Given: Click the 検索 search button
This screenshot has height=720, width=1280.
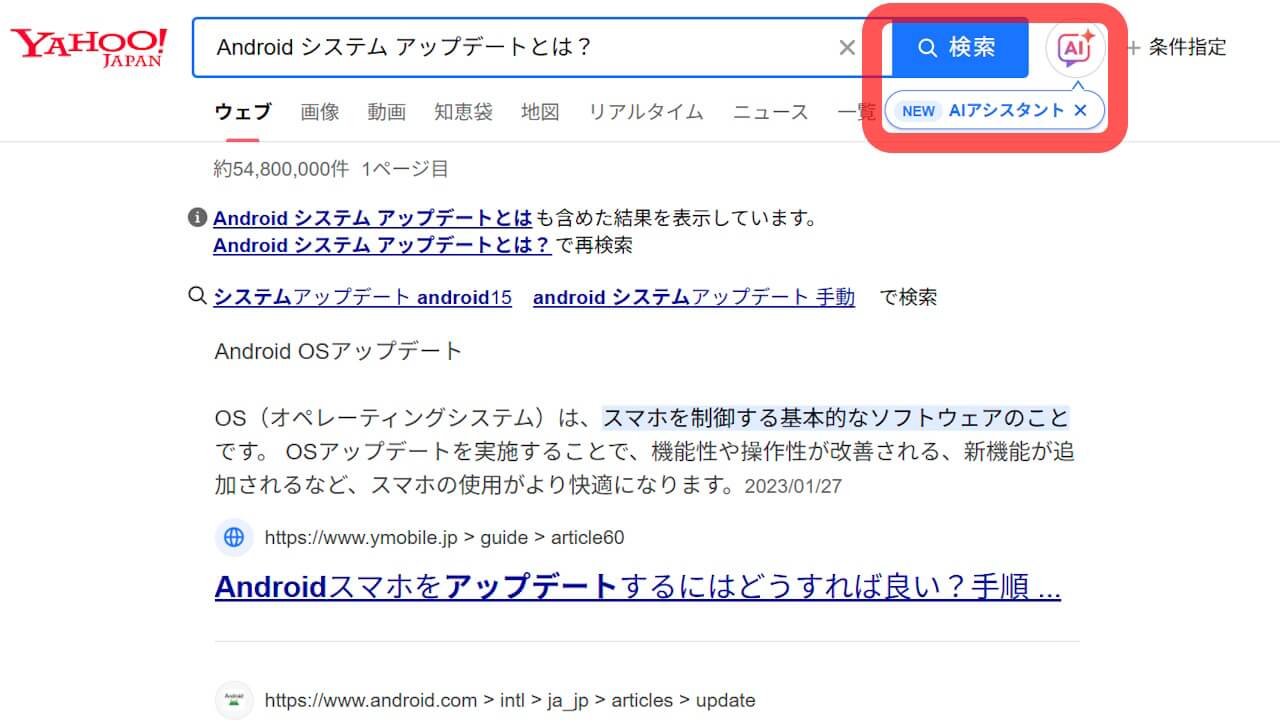Looking at the screenshot, I should [x=959, y=47].
